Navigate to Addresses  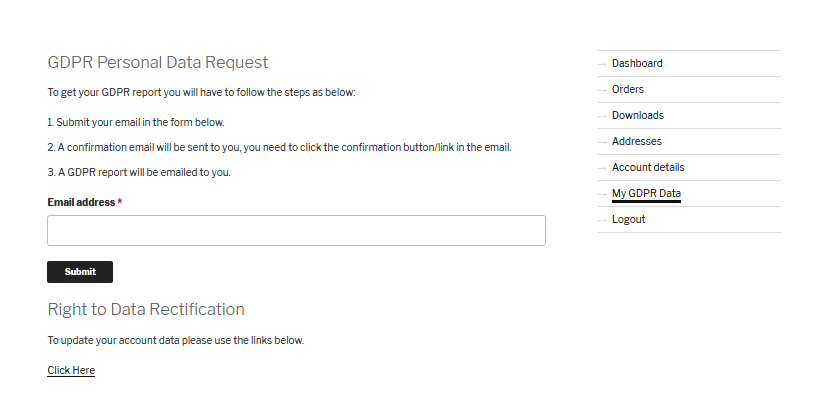click(x=636, y=141)
